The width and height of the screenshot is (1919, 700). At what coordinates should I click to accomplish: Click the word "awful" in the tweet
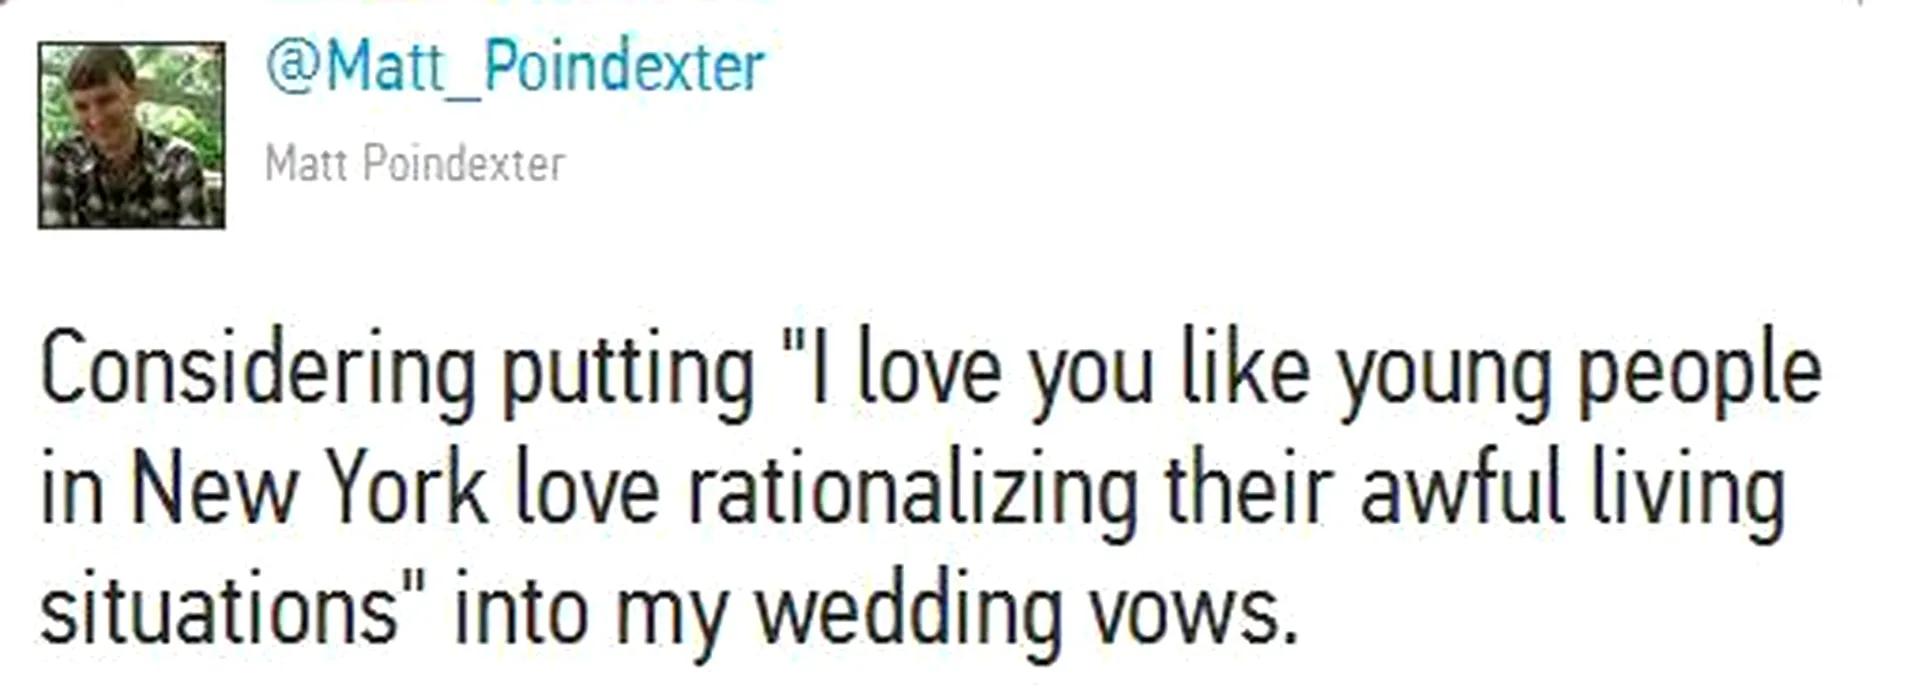[1461, 492]
